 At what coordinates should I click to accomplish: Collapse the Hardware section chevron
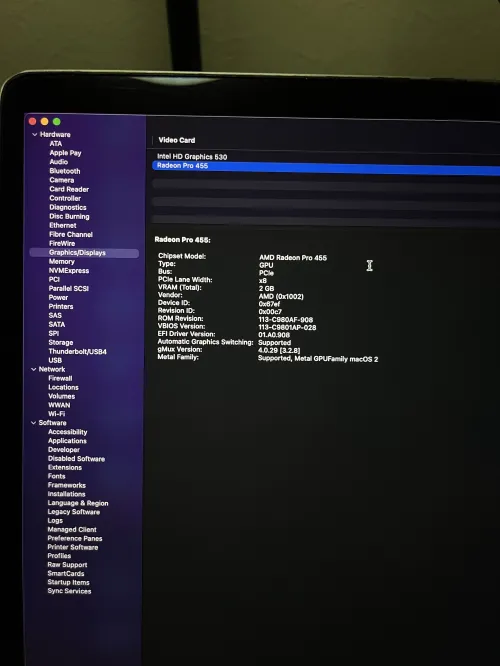(x=34, y=135)
